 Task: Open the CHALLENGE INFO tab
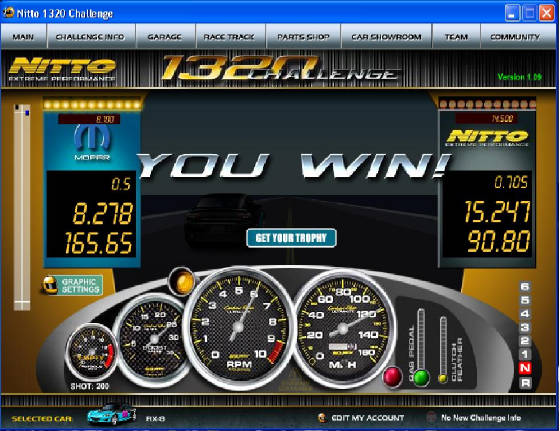click(x=90, y=37)
